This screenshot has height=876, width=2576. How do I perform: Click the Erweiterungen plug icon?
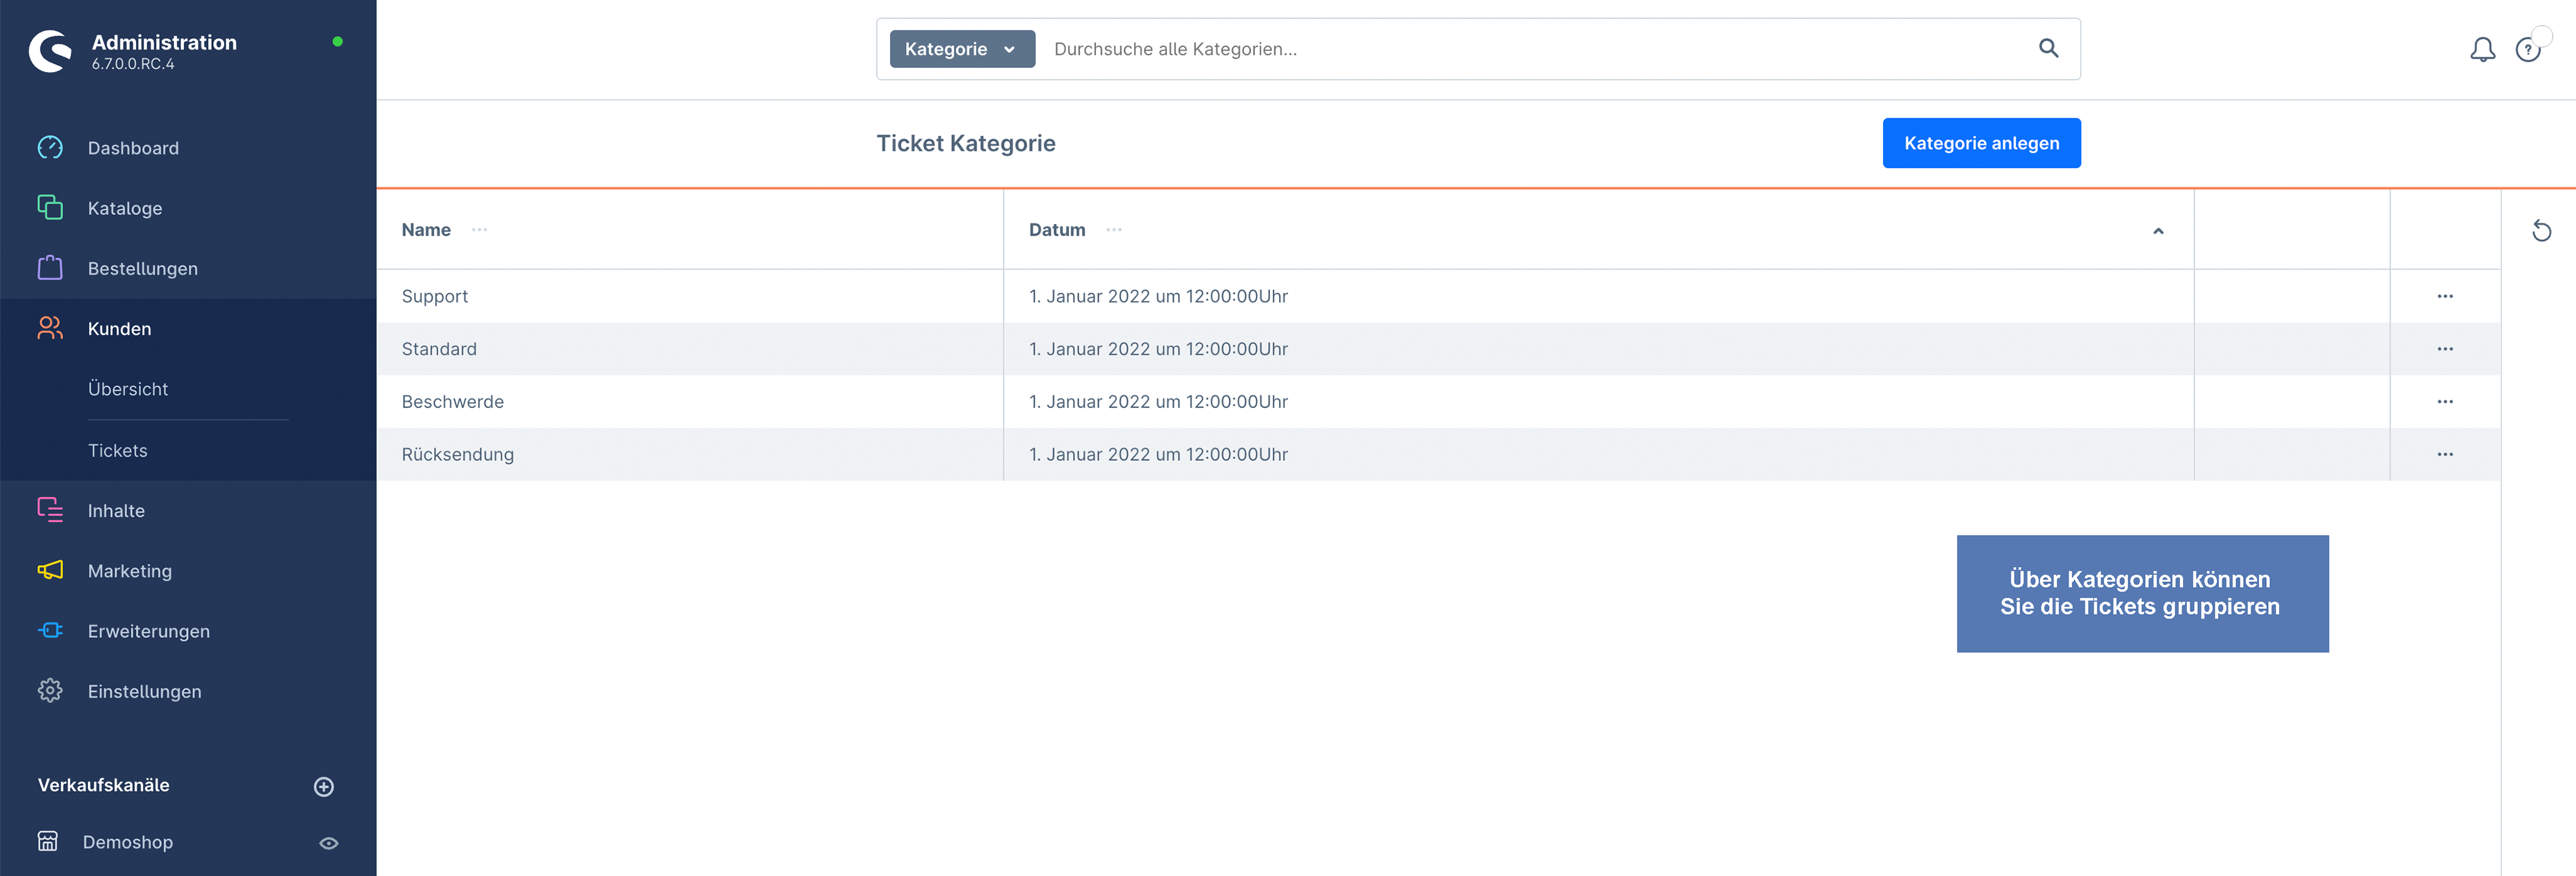point(50,630)
